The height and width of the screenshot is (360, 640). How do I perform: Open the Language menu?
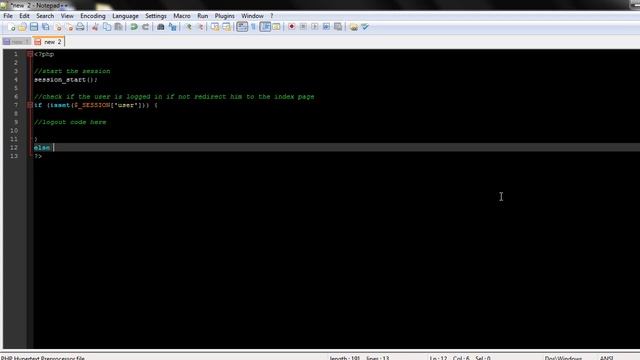pyautogui.click(x=125, y=16)
